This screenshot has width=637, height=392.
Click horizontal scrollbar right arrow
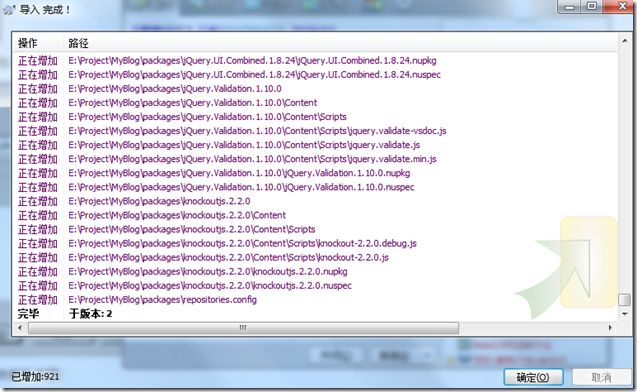click(x=610, y=327)
